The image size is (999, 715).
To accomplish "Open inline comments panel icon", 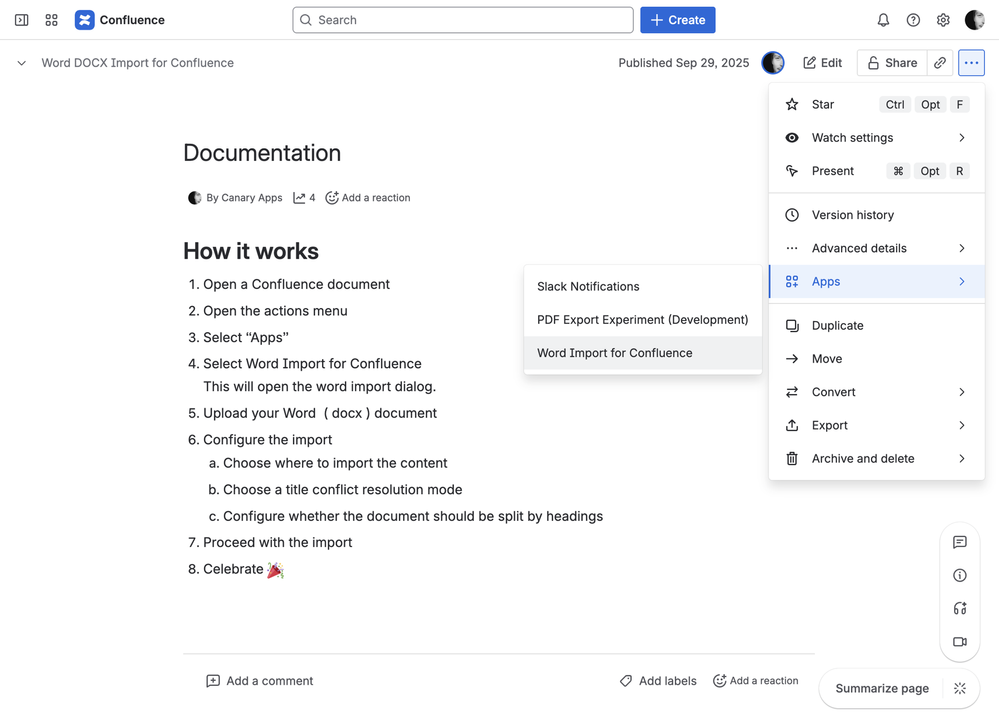I will [960, 542].
